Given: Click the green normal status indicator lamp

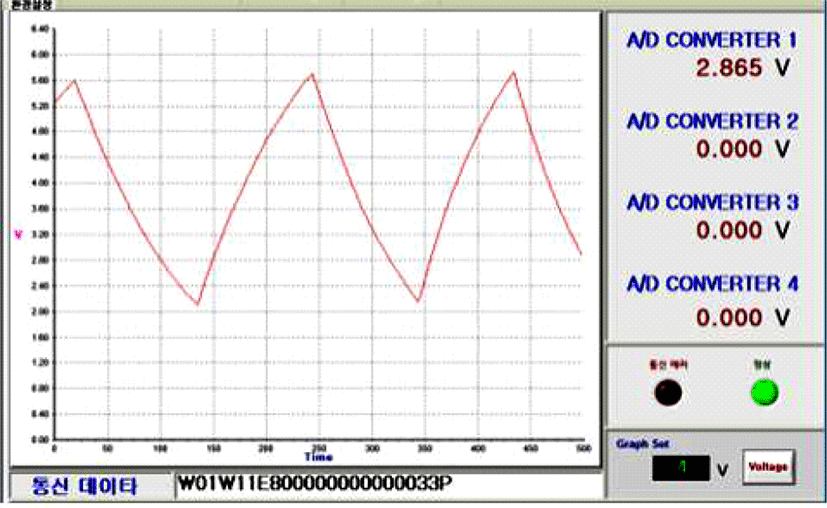Looking at the screenshot, I should click(764, 392).
